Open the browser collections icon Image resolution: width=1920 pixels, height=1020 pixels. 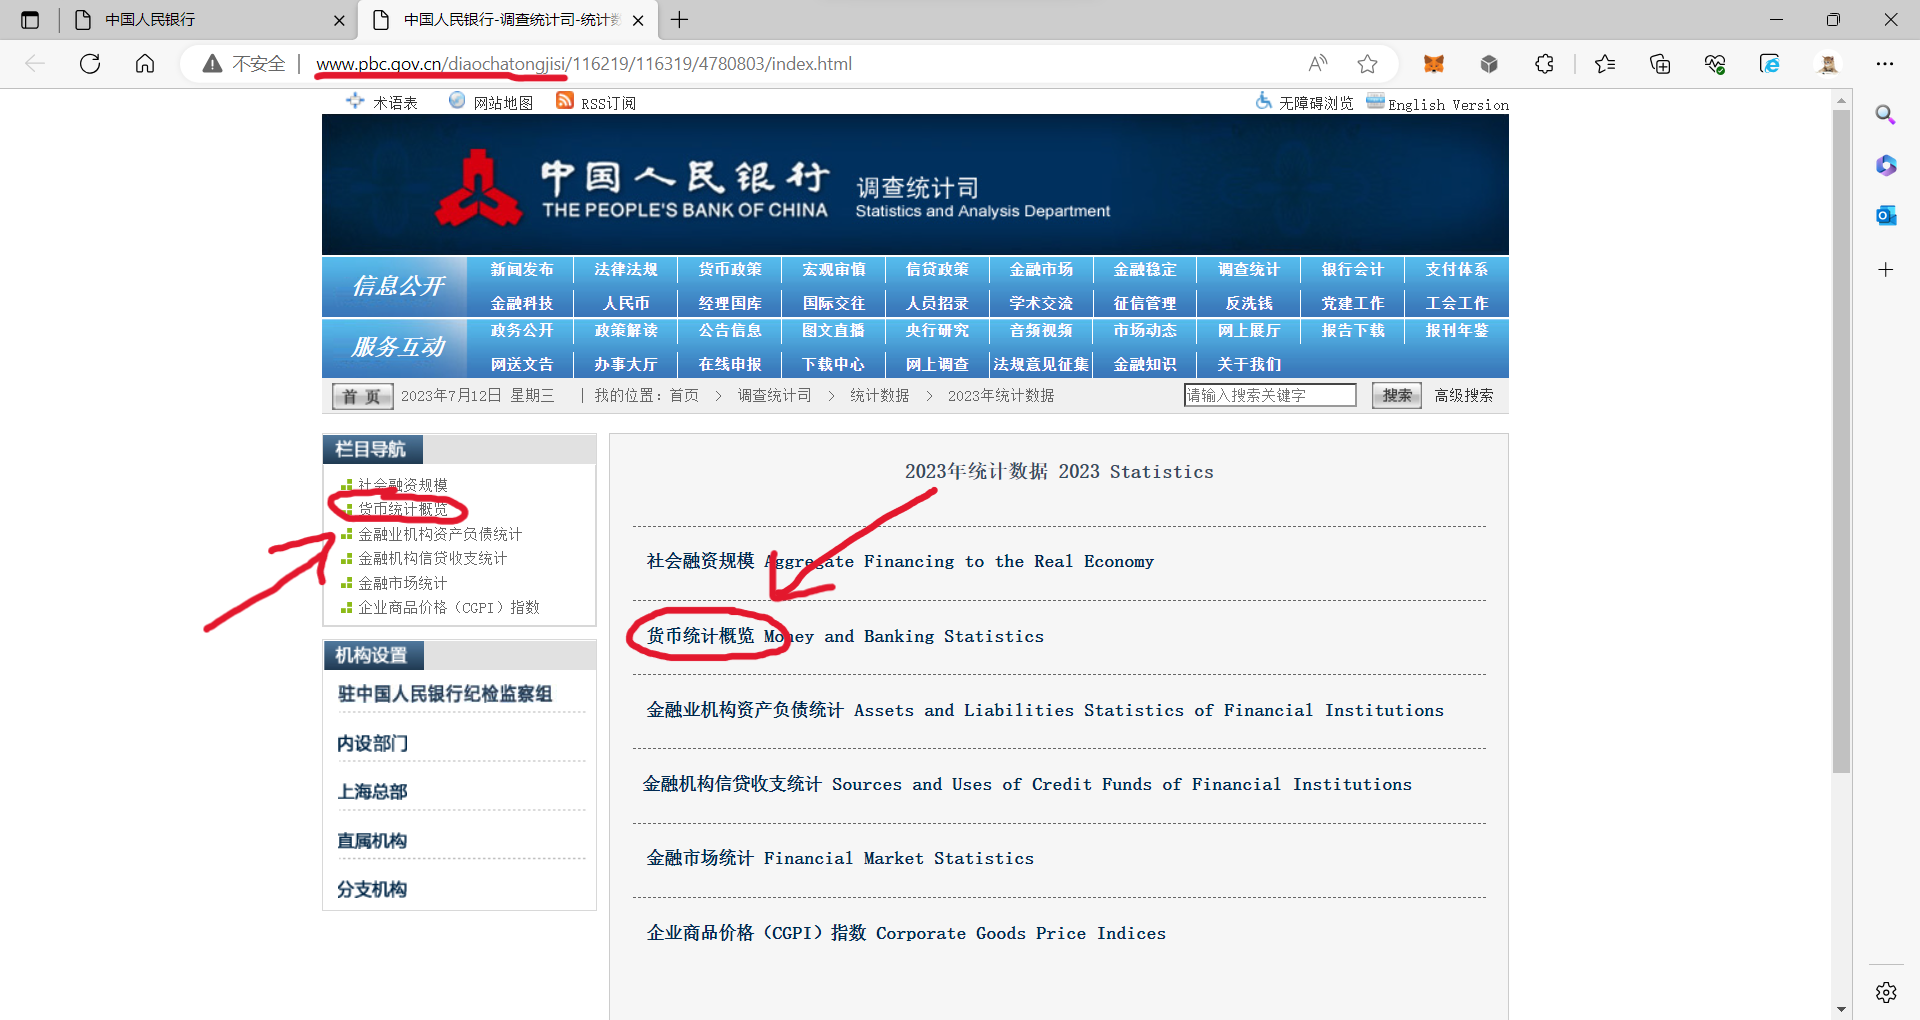(x=1660, y=64)
